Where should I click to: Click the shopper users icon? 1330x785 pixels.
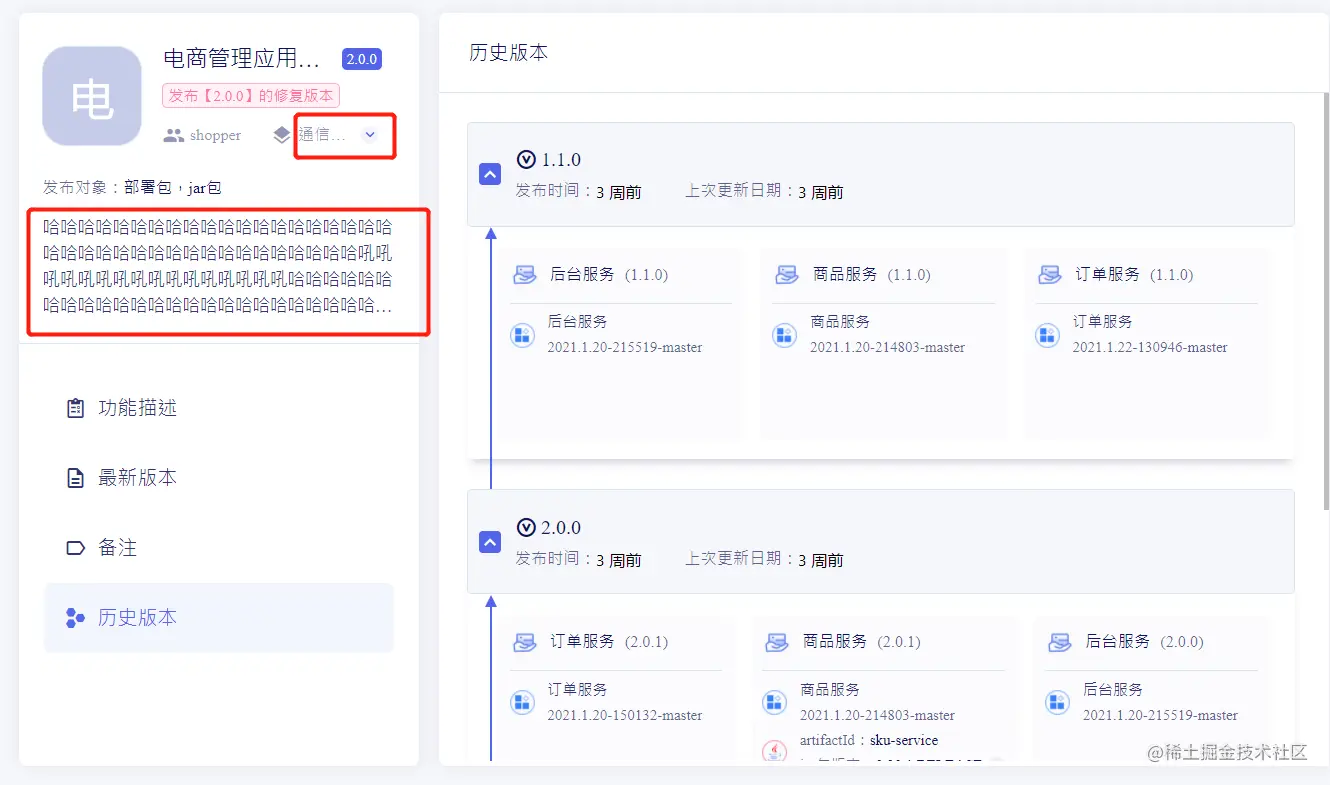tap(174, 135)
